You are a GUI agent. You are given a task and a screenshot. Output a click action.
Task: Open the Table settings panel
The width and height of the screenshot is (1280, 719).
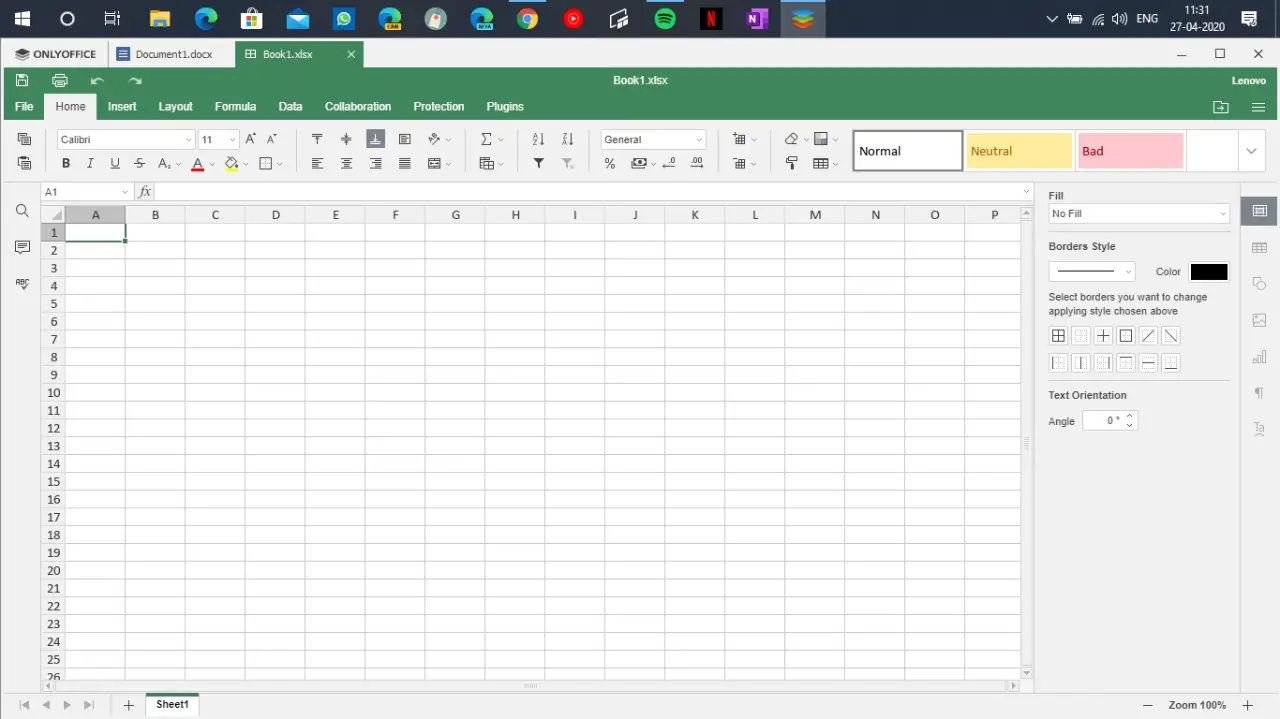point(1259,247)
